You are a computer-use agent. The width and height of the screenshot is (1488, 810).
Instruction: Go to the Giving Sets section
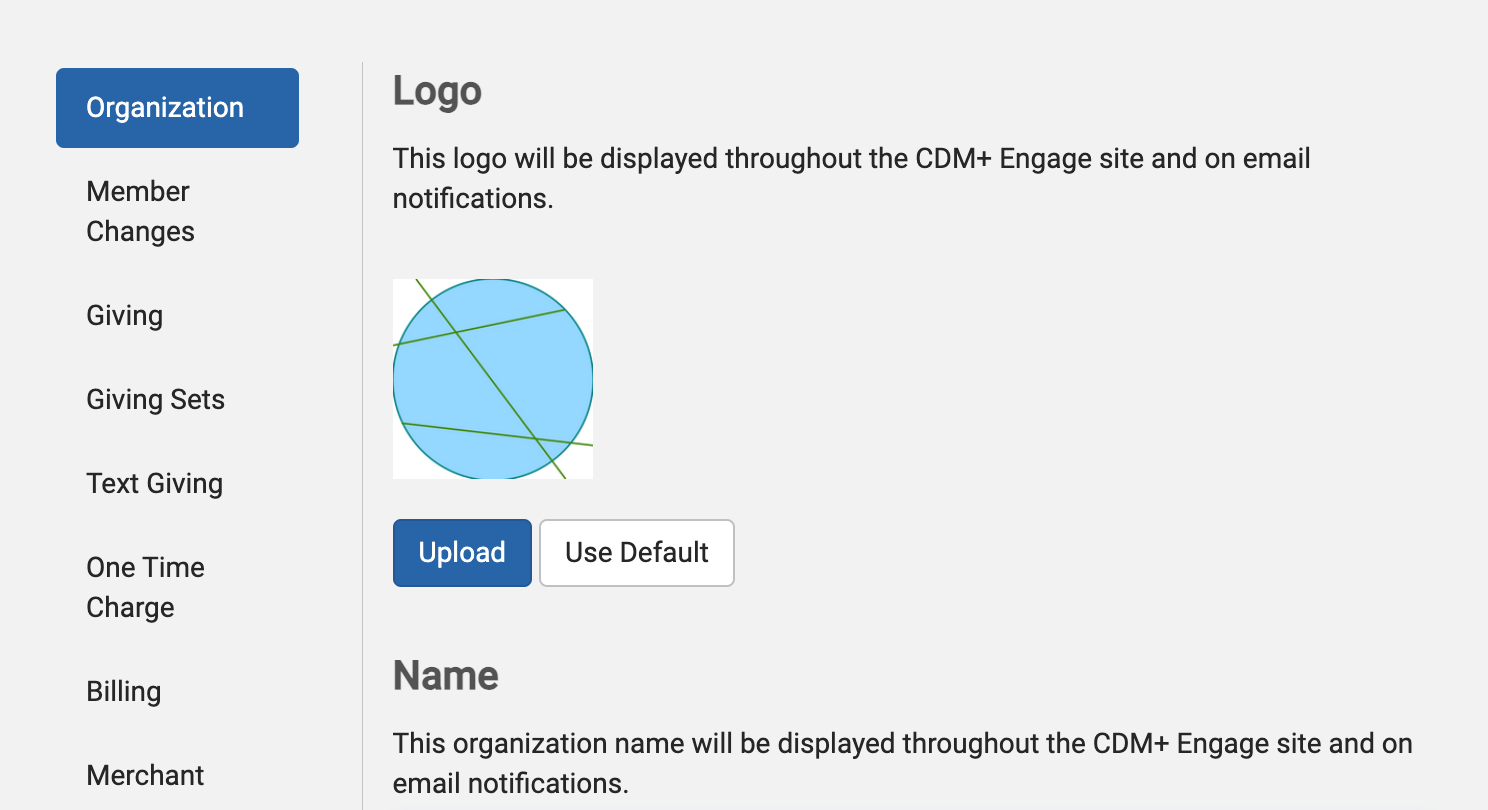click(156, 400)
